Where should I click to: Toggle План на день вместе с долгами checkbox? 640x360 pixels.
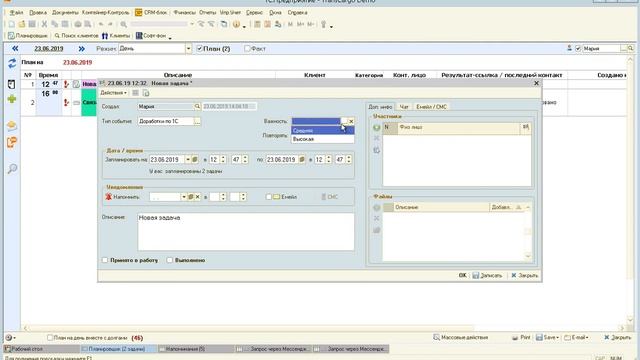(50, 338)
